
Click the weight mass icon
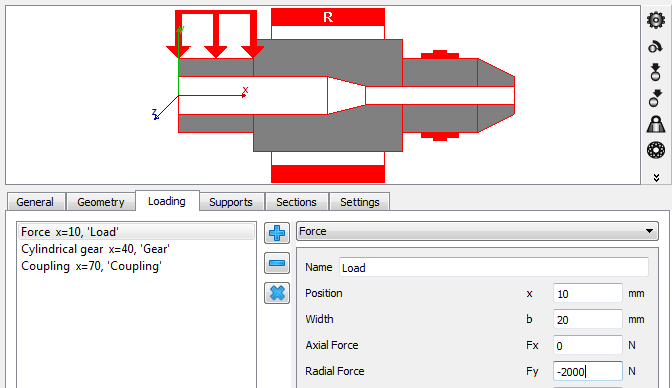(656, 124)
